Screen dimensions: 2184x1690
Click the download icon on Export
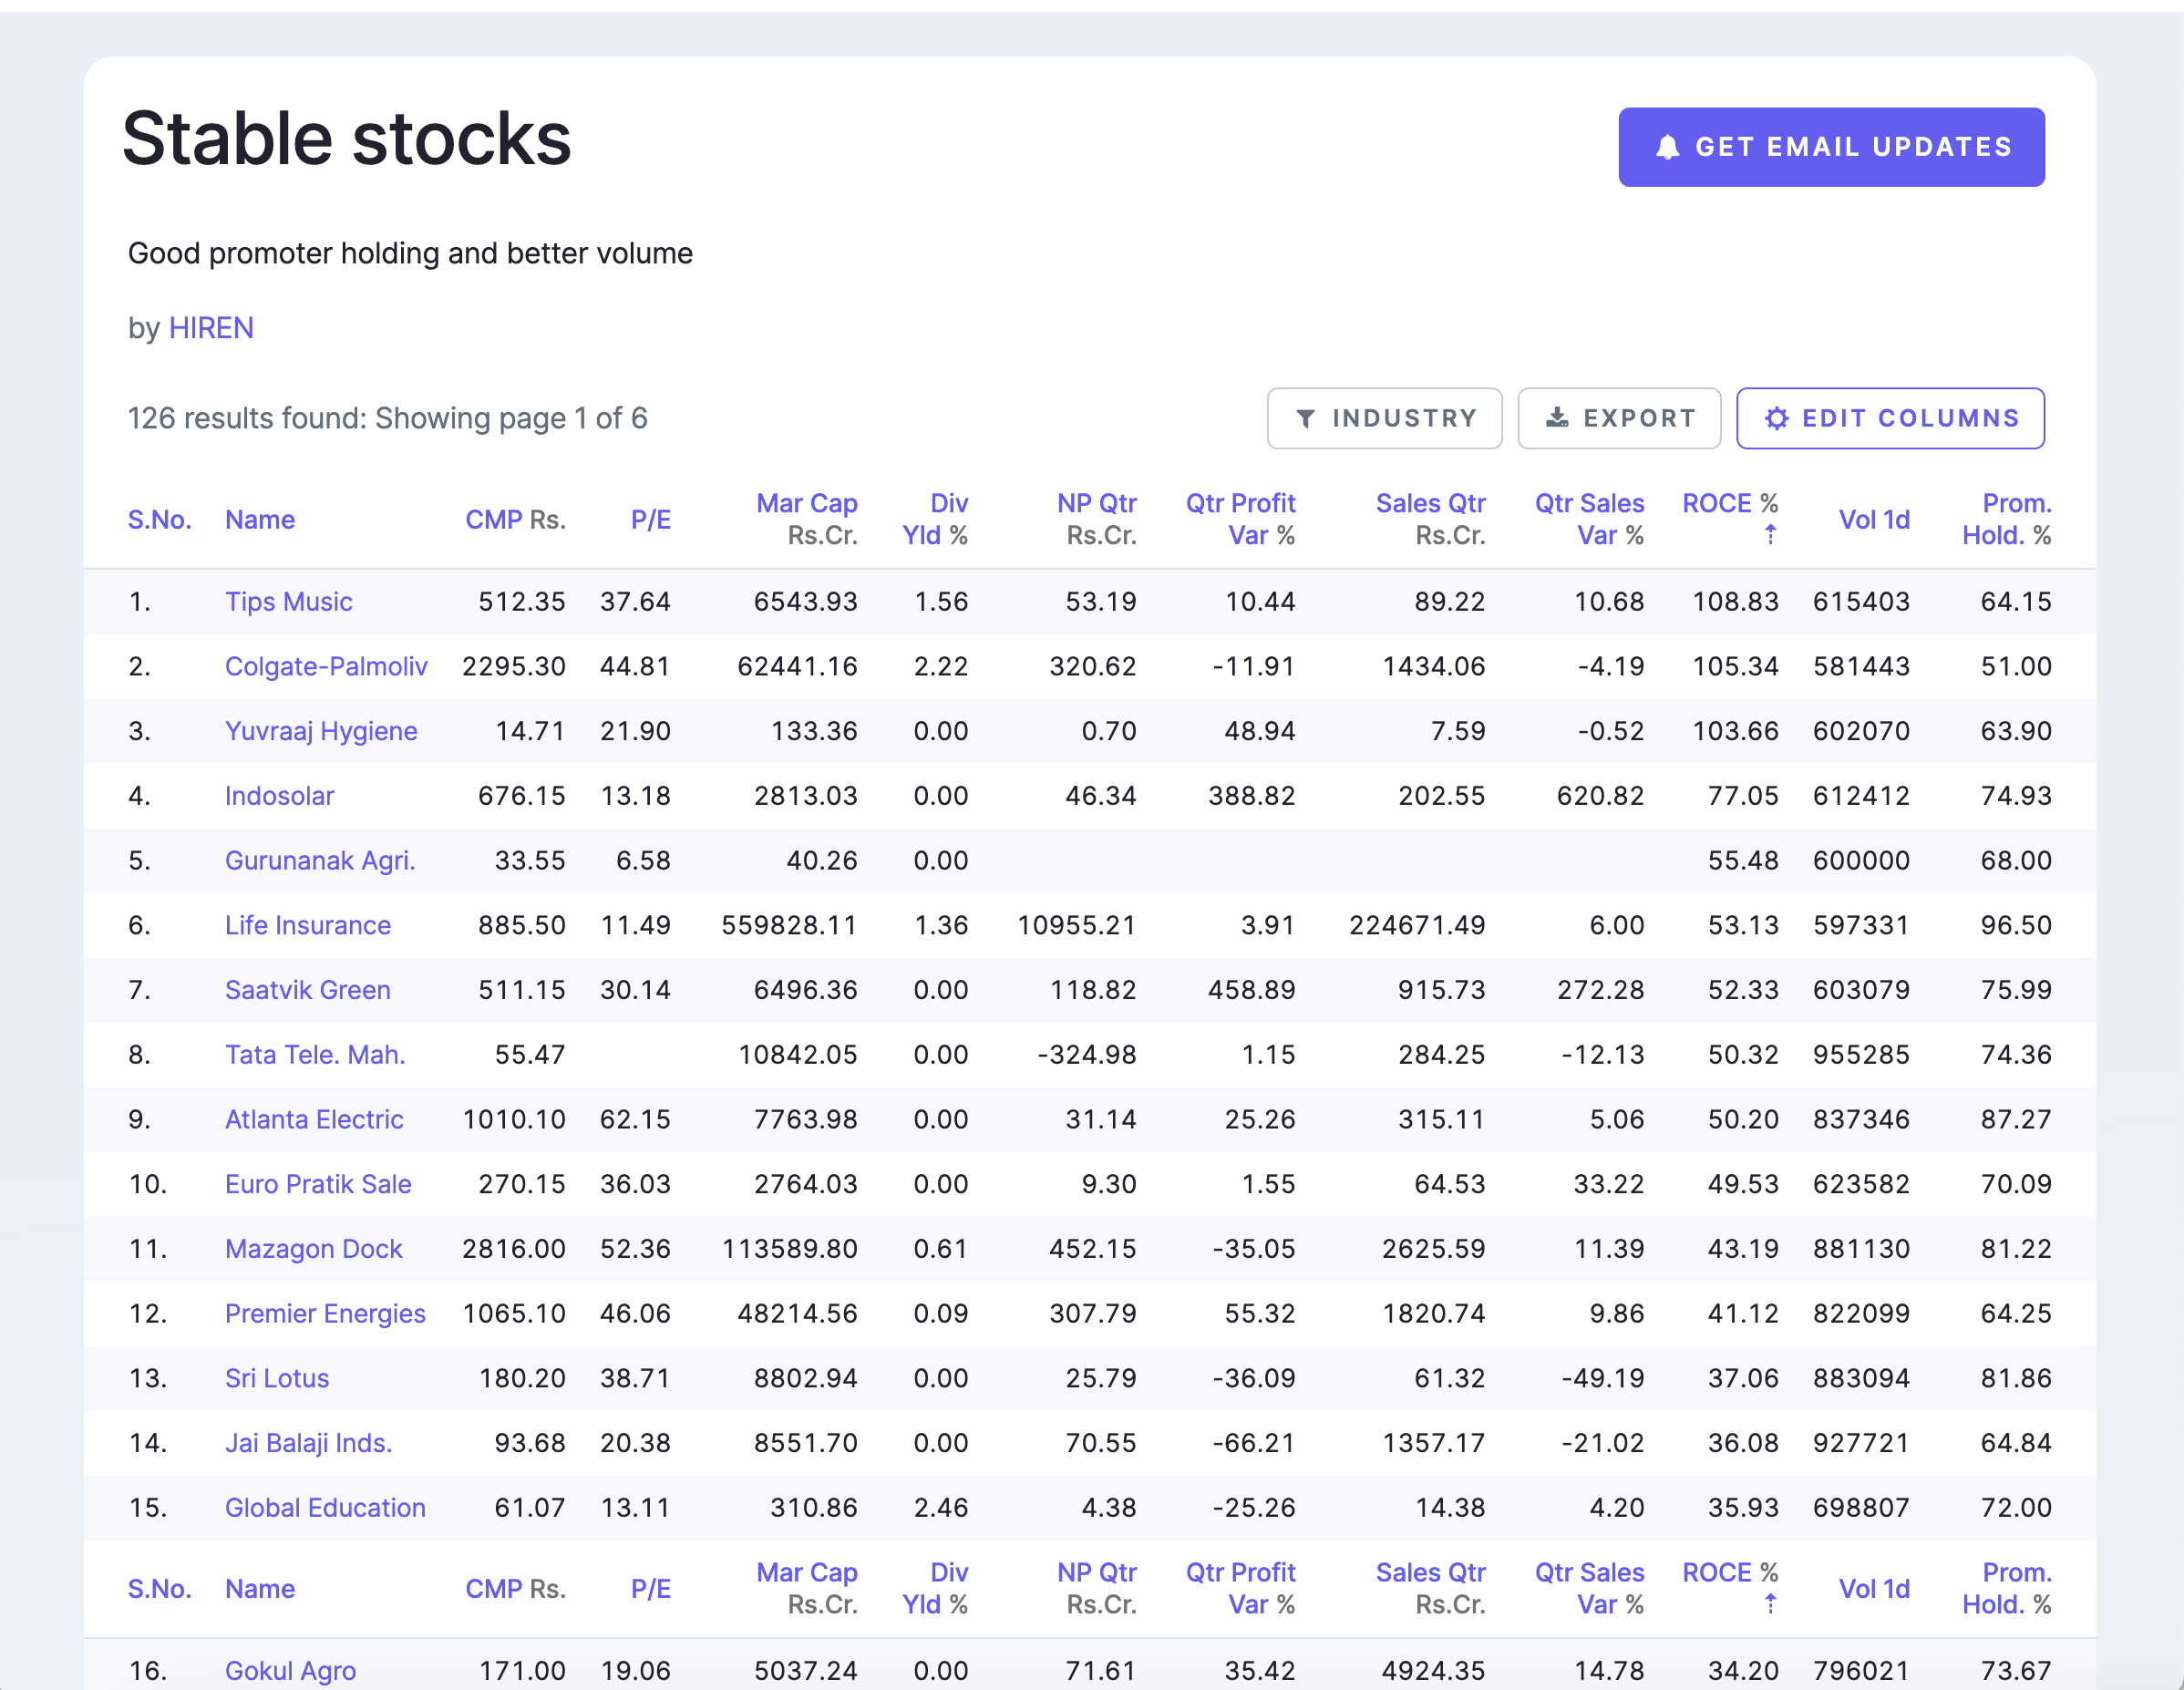point(1557,418)
